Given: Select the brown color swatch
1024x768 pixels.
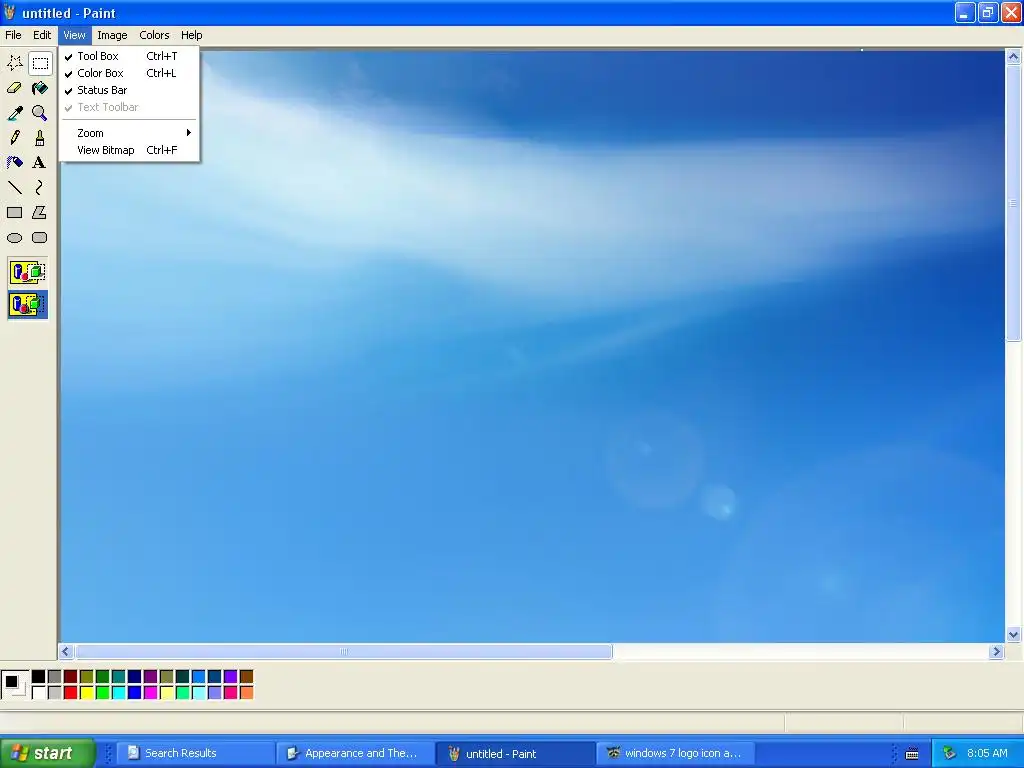Looking at the screenshot, I should click(247, 677).
